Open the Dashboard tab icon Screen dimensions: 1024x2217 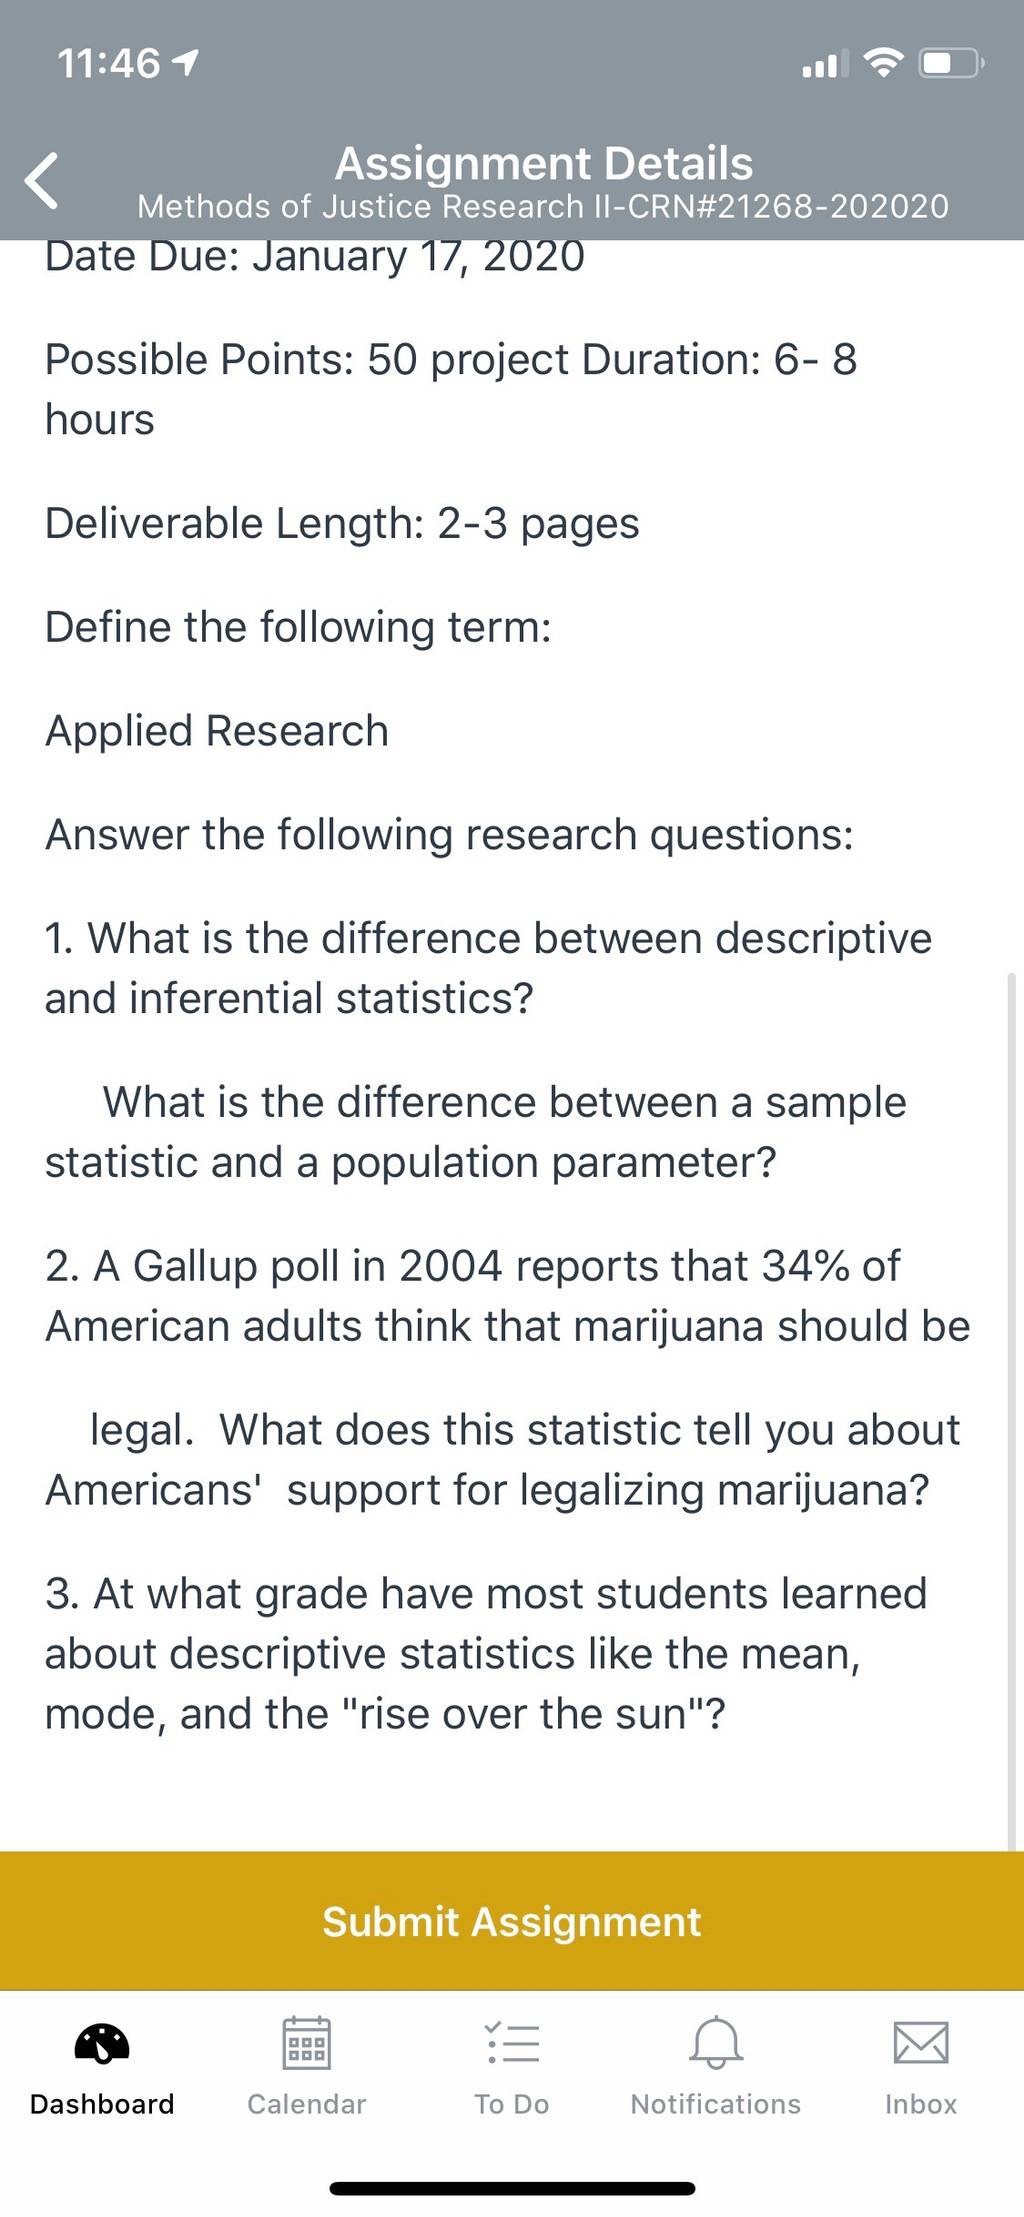tap(102, 2043)
